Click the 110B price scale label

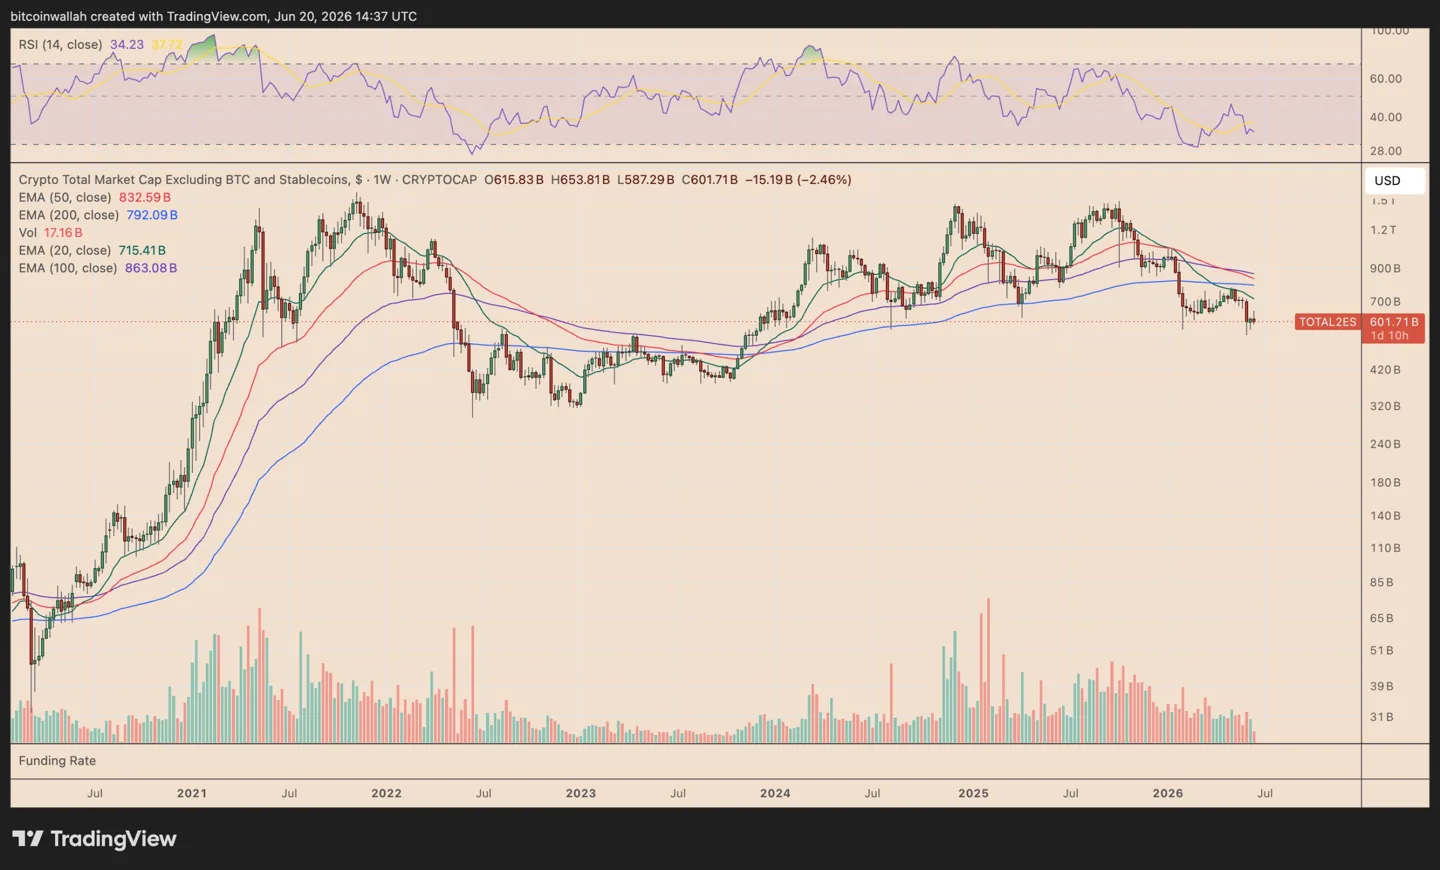click(x=1385, y=549)
